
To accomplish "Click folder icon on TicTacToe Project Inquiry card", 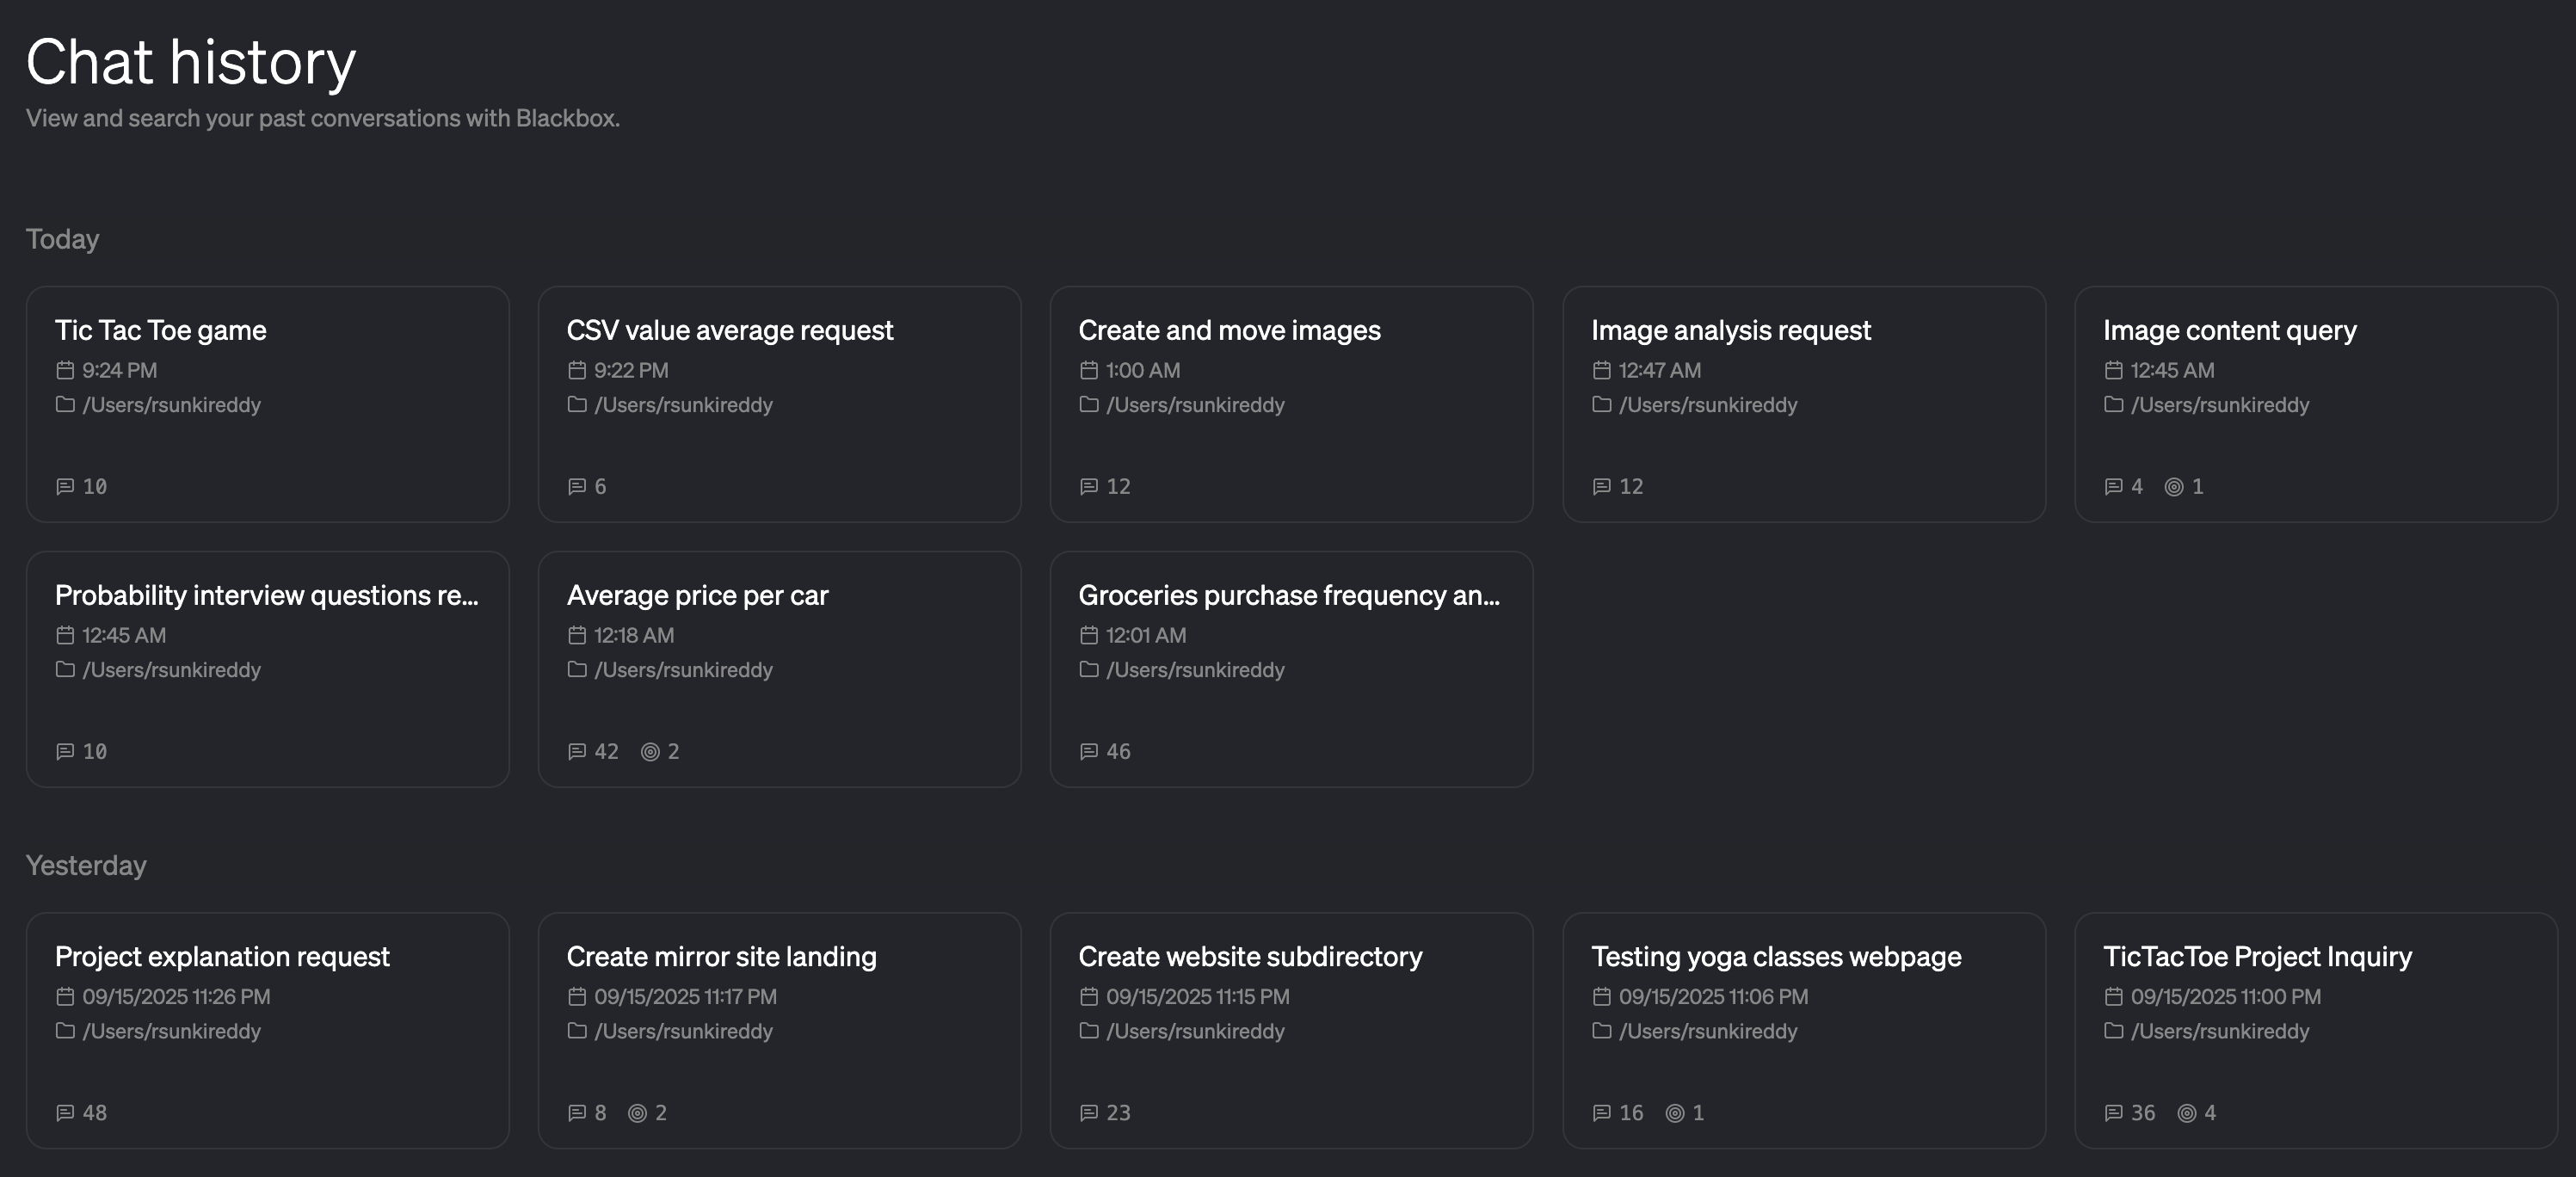I will click(x=2114, y=1030).
